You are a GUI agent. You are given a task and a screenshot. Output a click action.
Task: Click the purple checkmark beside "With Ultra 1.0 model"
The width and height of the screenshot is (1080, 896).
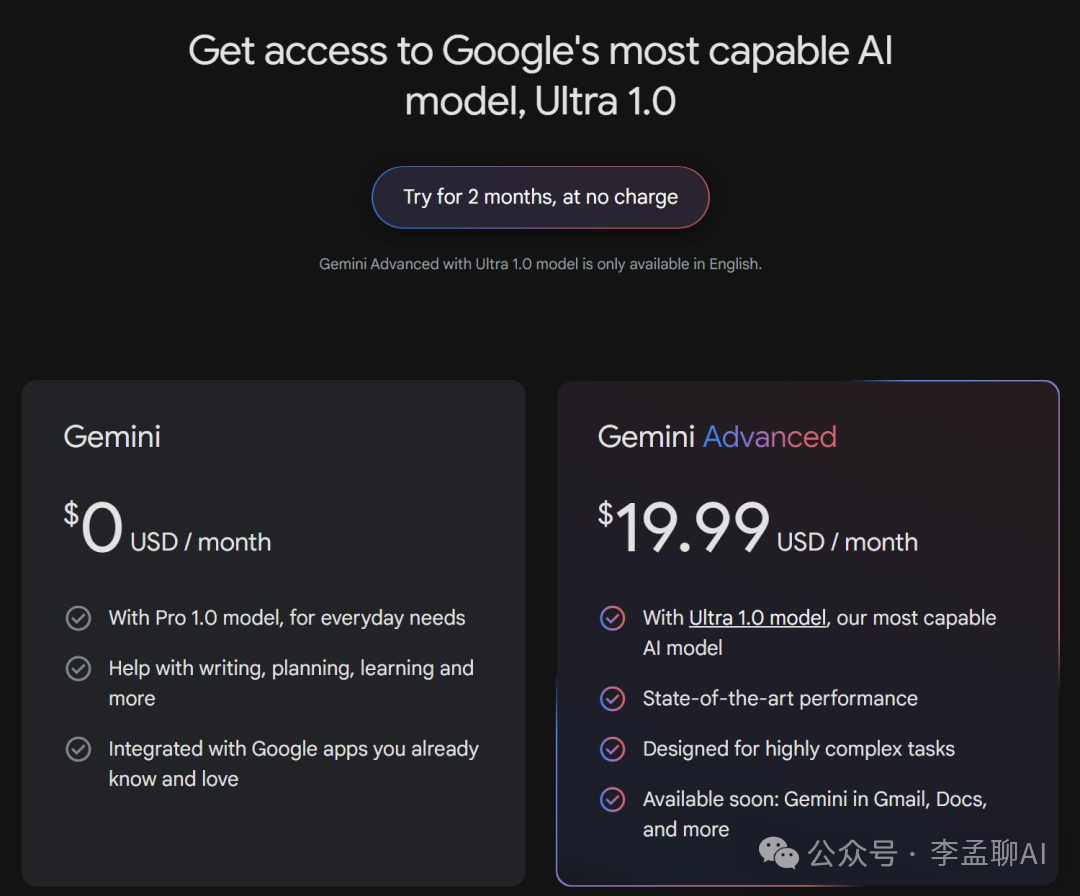(x=612, y=618)
